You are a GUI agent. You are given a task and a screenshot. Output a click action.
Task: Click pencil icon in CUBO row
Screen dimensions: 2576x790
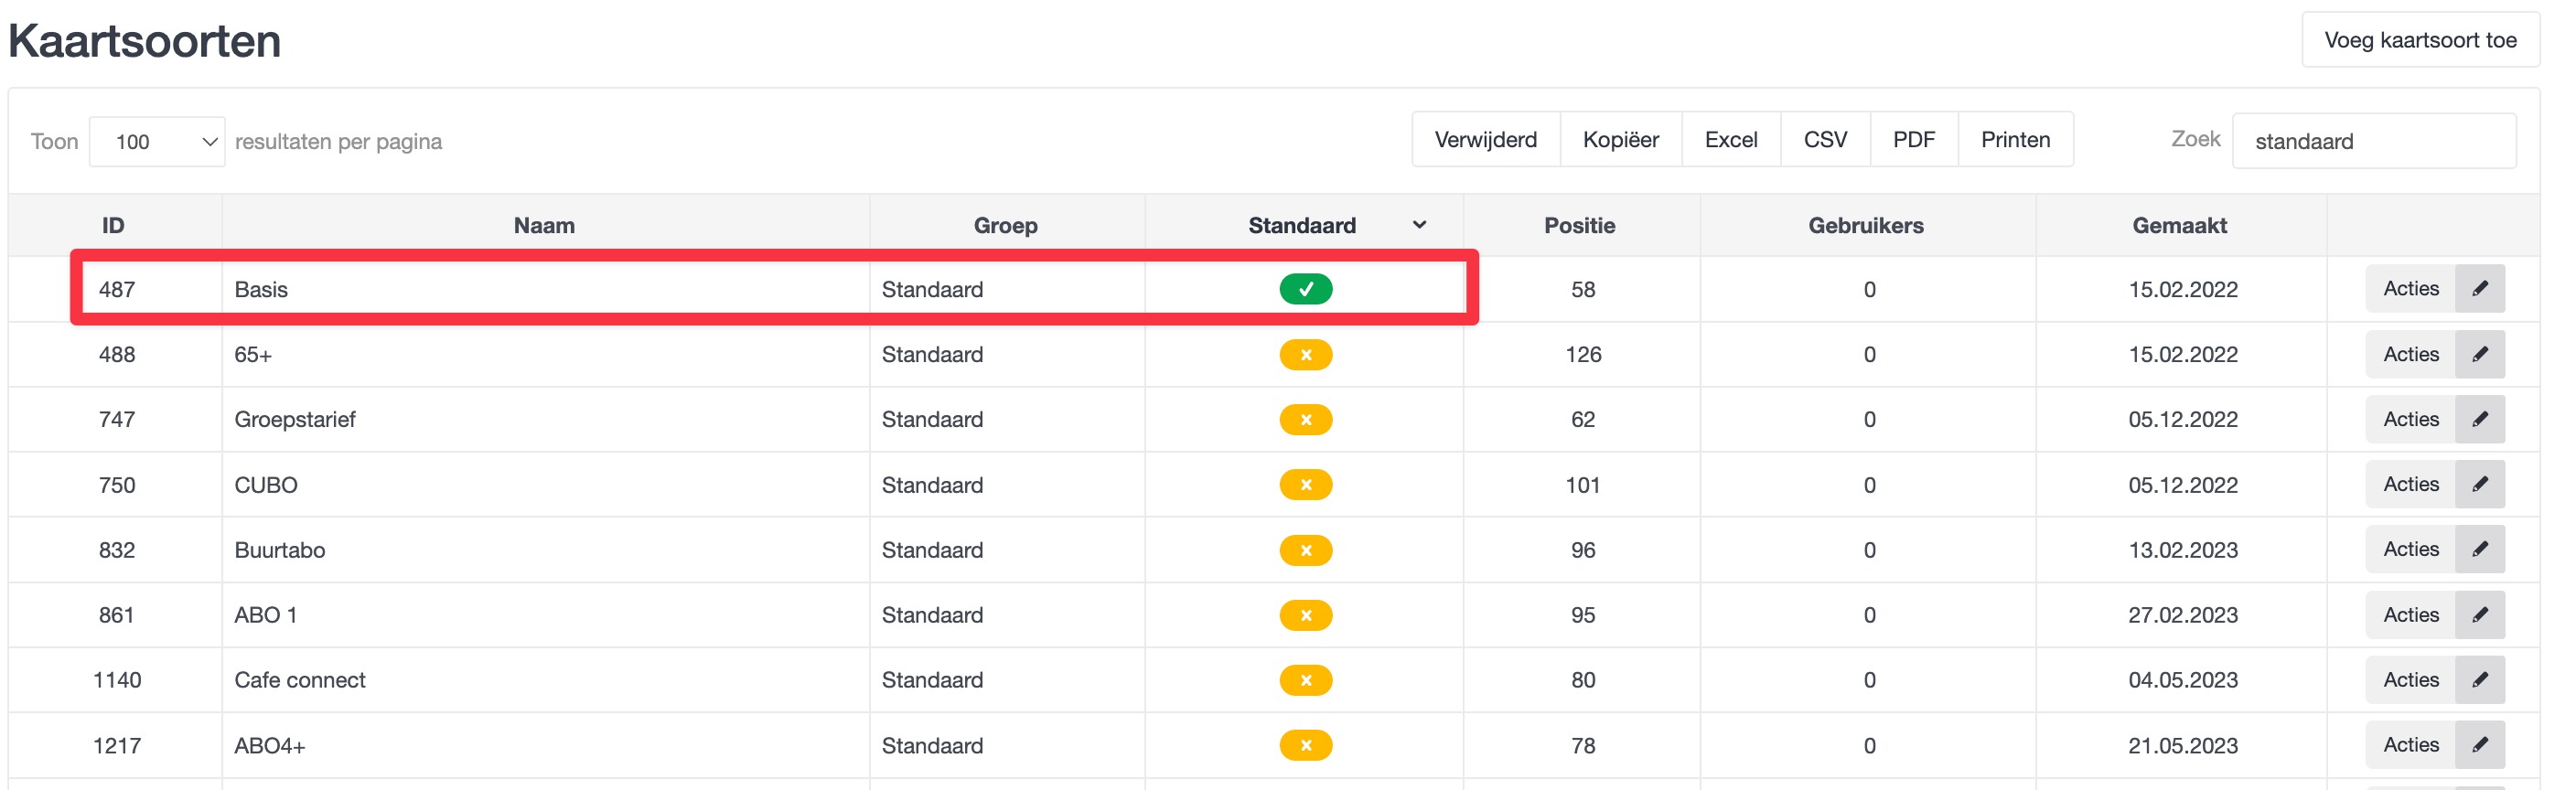[x=2479, y=484]
